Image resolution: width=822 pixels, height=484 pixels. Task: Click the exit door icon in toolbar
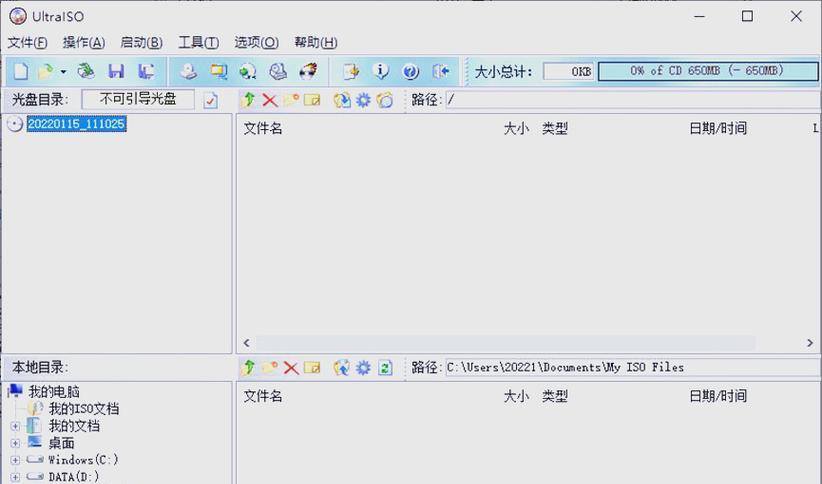(441, 71)
